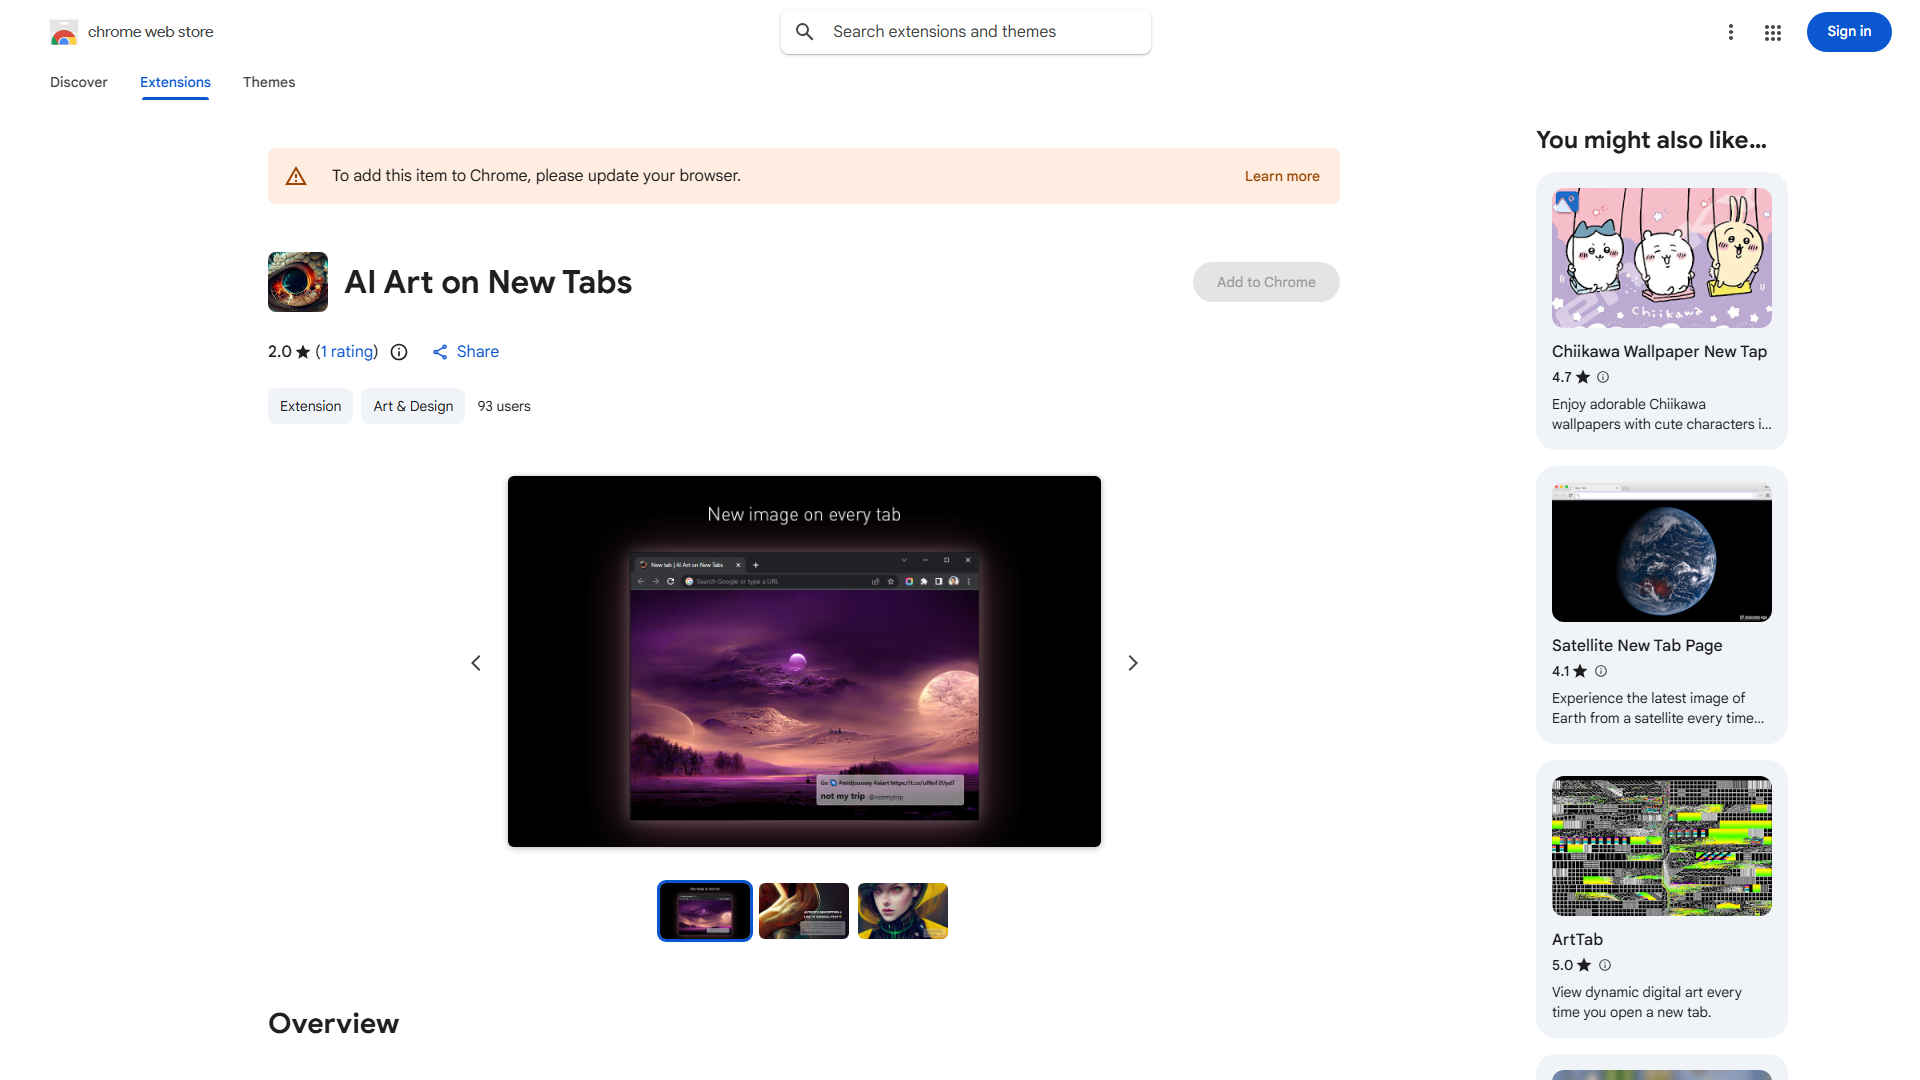The width and height of the screenshot is (1920, 1080).
Task: Select the third screenshot thumbnail
Action: click(902, 910)
